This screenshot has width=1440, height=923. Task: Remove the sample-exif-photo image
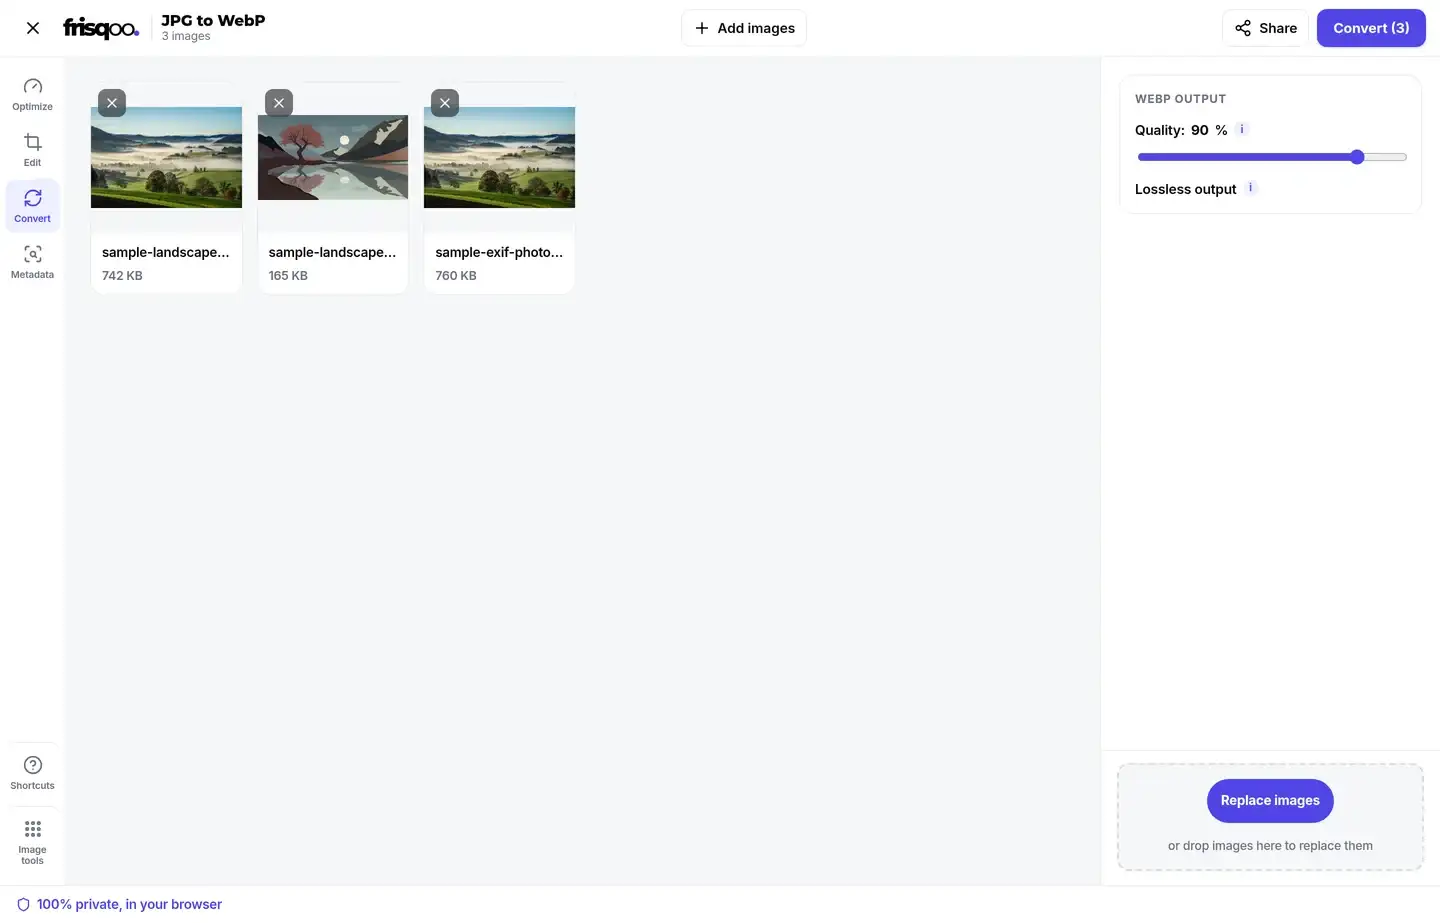click(445, 103)
